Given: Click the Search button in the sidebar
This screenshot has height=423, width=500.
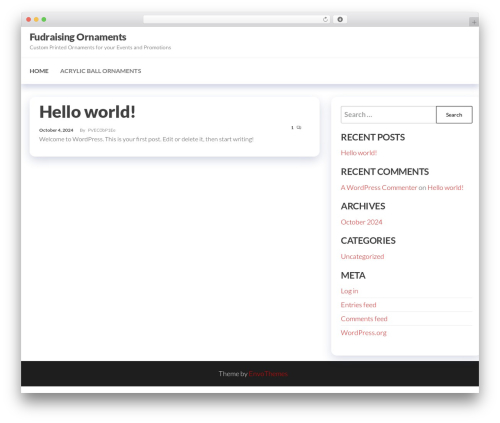Looking at the screenshot, I should pos(454,115).
